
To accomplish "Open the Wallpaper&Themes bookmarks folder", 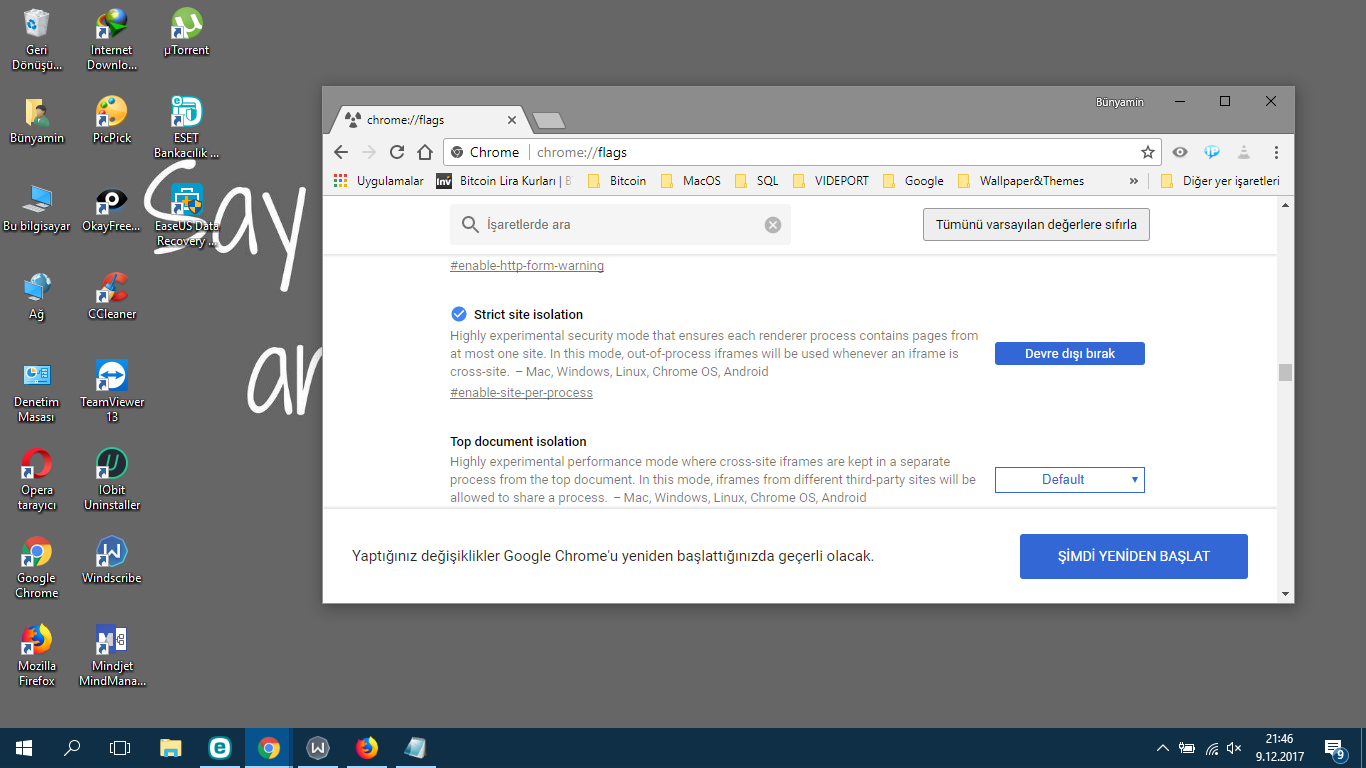I will point(1020,181).
